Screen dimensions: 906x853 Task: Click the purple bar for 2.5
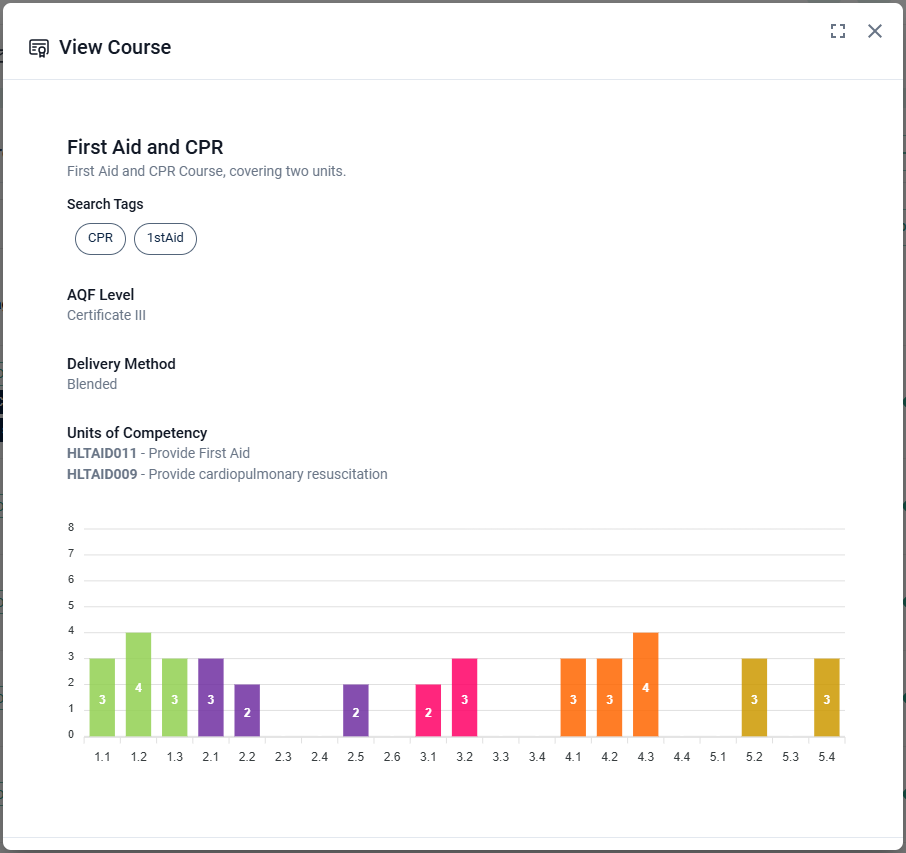pyautogui.click(x=356, y=710)
